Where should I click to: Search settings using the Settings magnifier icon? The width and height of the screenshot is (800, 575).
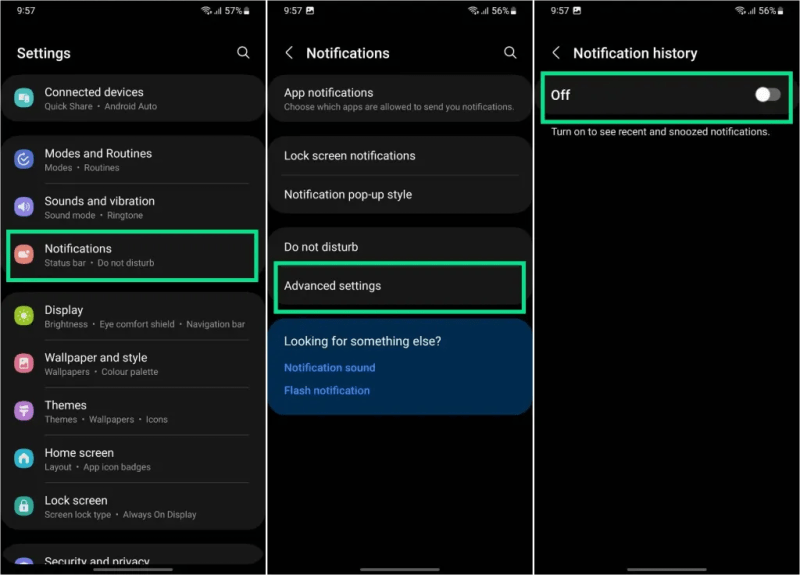(x=243, y=52)
